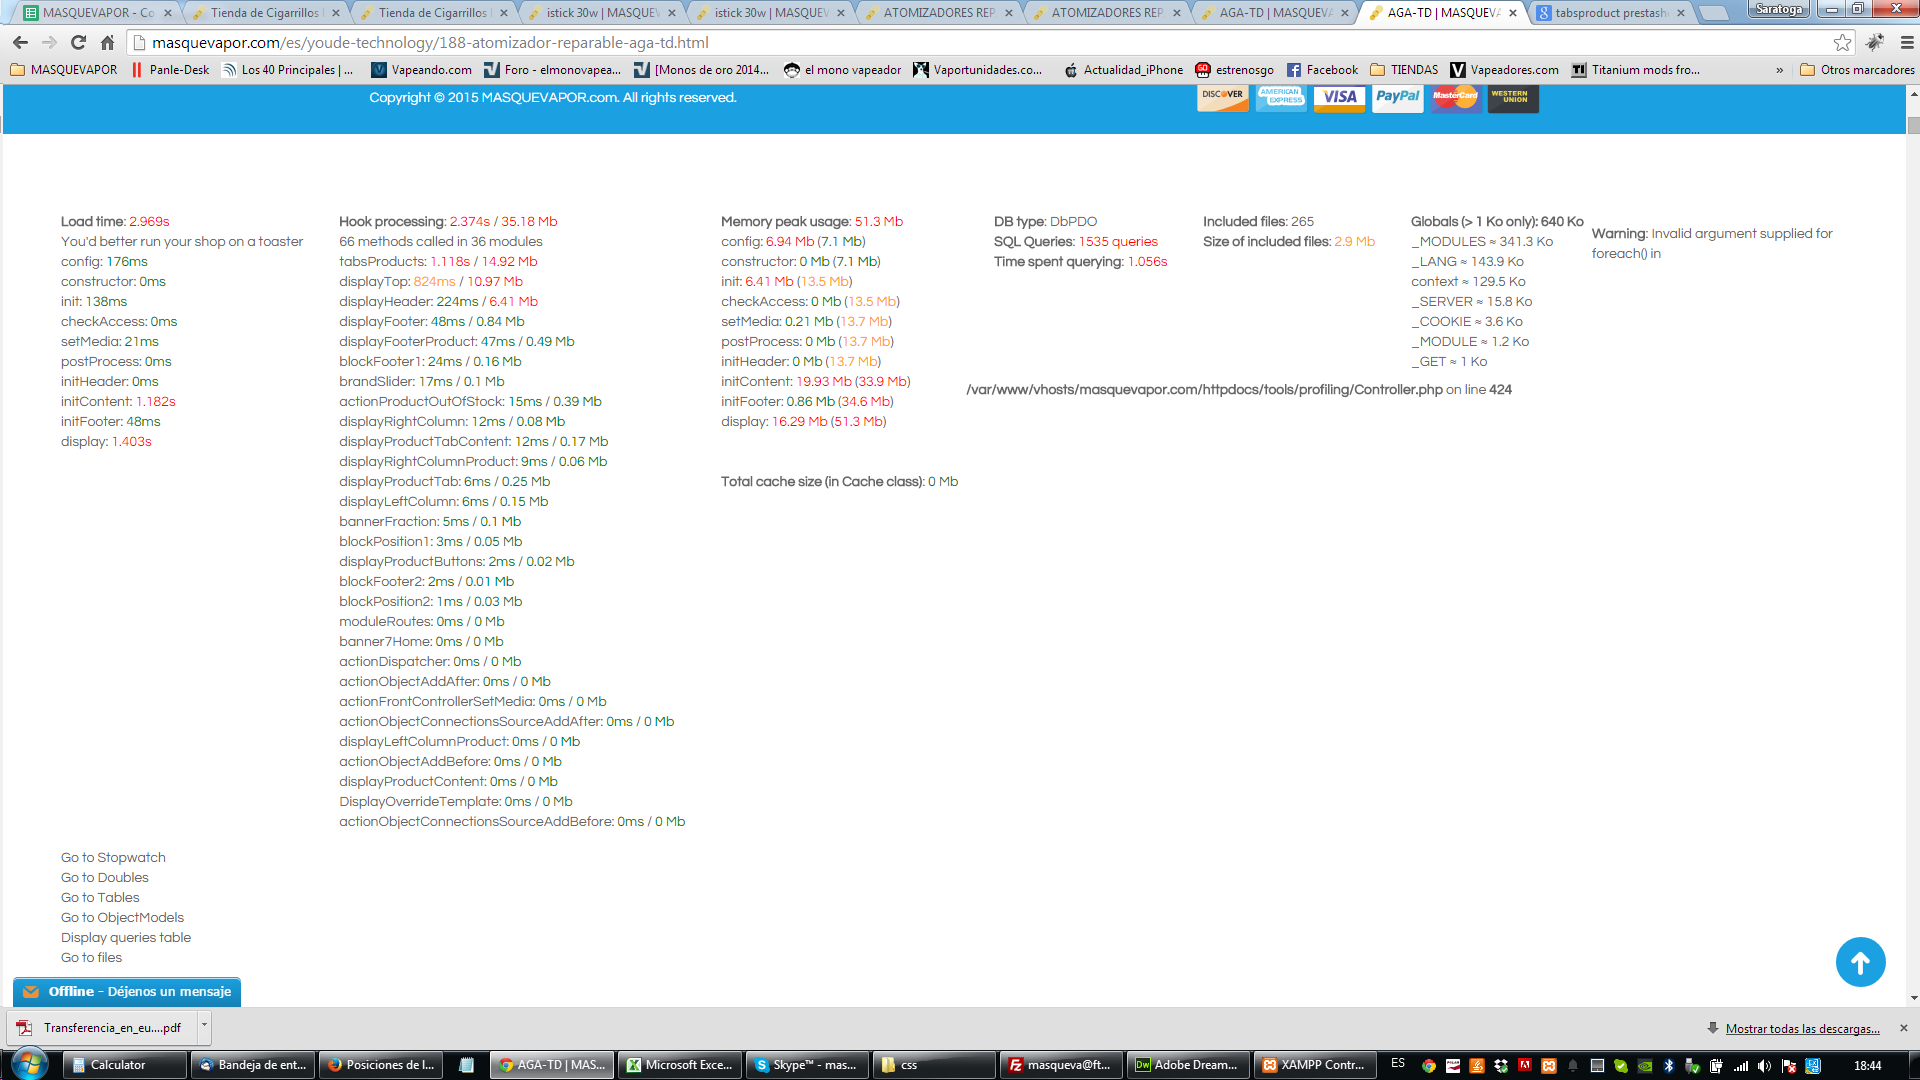Click the back navigation arrow

[x=20, y=43]
